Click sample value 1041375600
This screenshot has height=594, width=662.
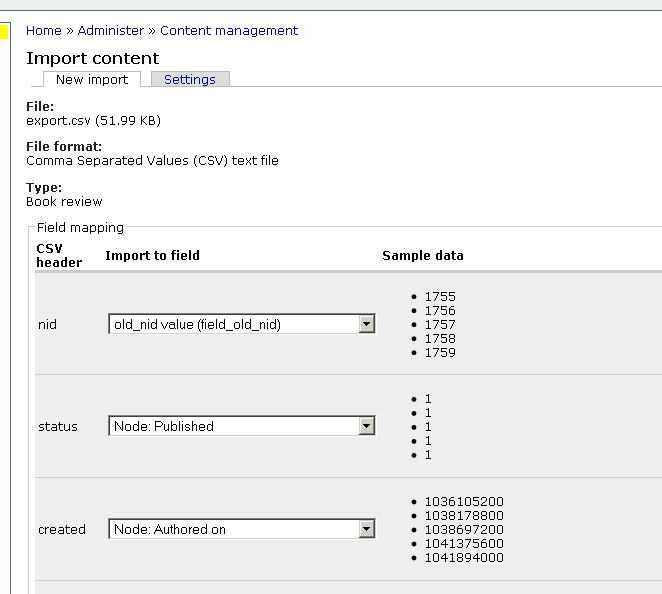click(464, 543)
